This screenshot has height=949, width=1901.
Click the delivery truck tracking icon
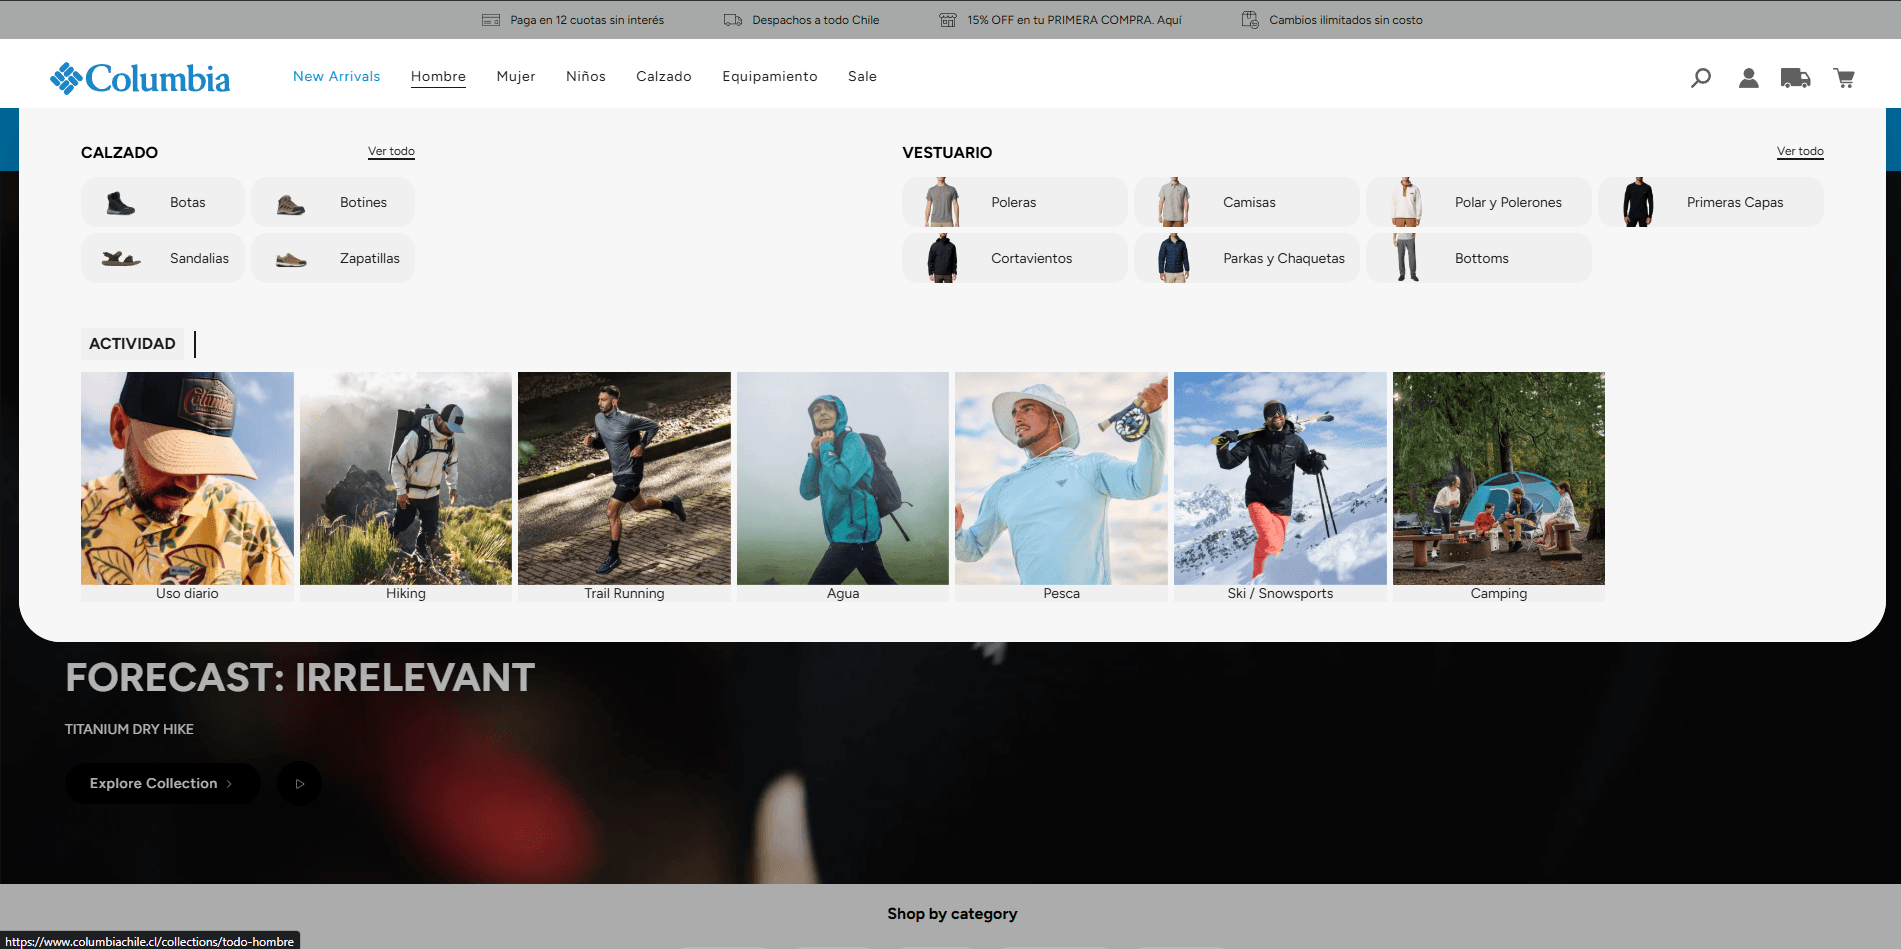pyautogui.click(x=1796, y=78)
